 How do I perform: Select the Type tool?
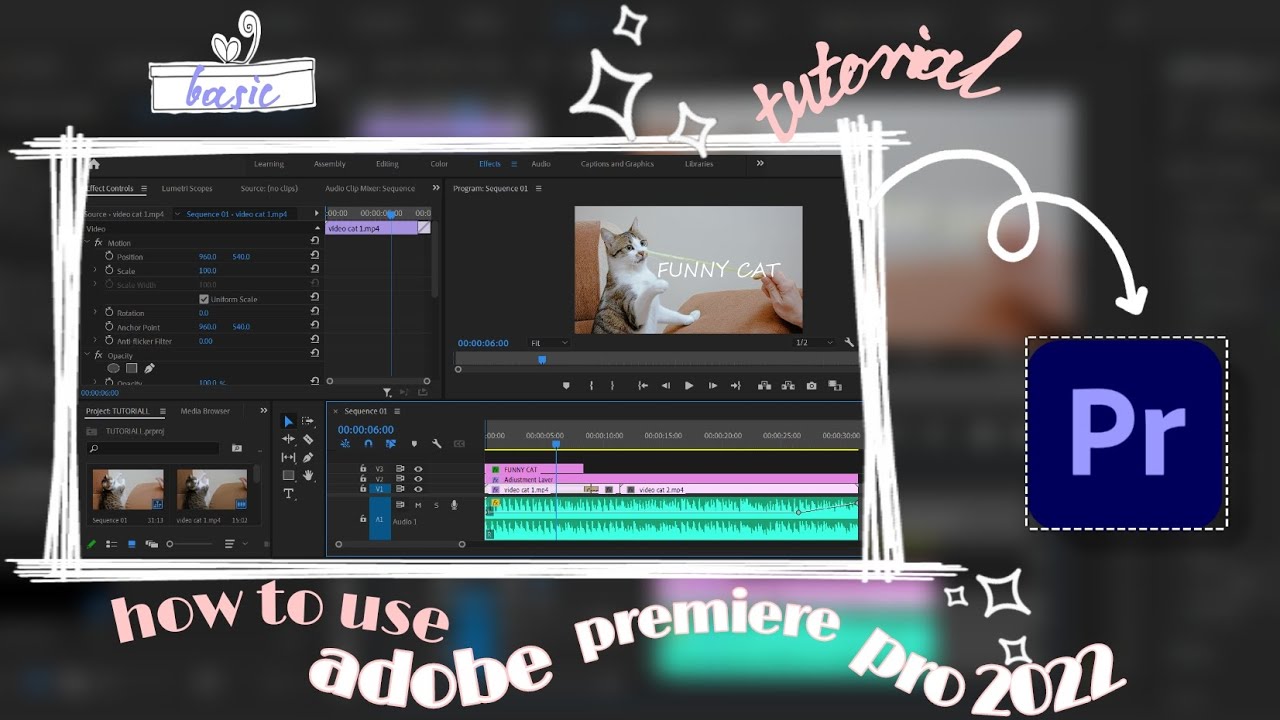[288, 494]
